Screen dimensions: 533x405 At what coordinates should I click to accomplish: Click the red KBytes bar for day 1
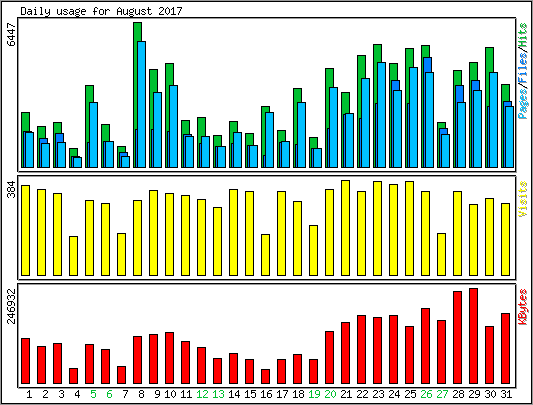(25, 361)
